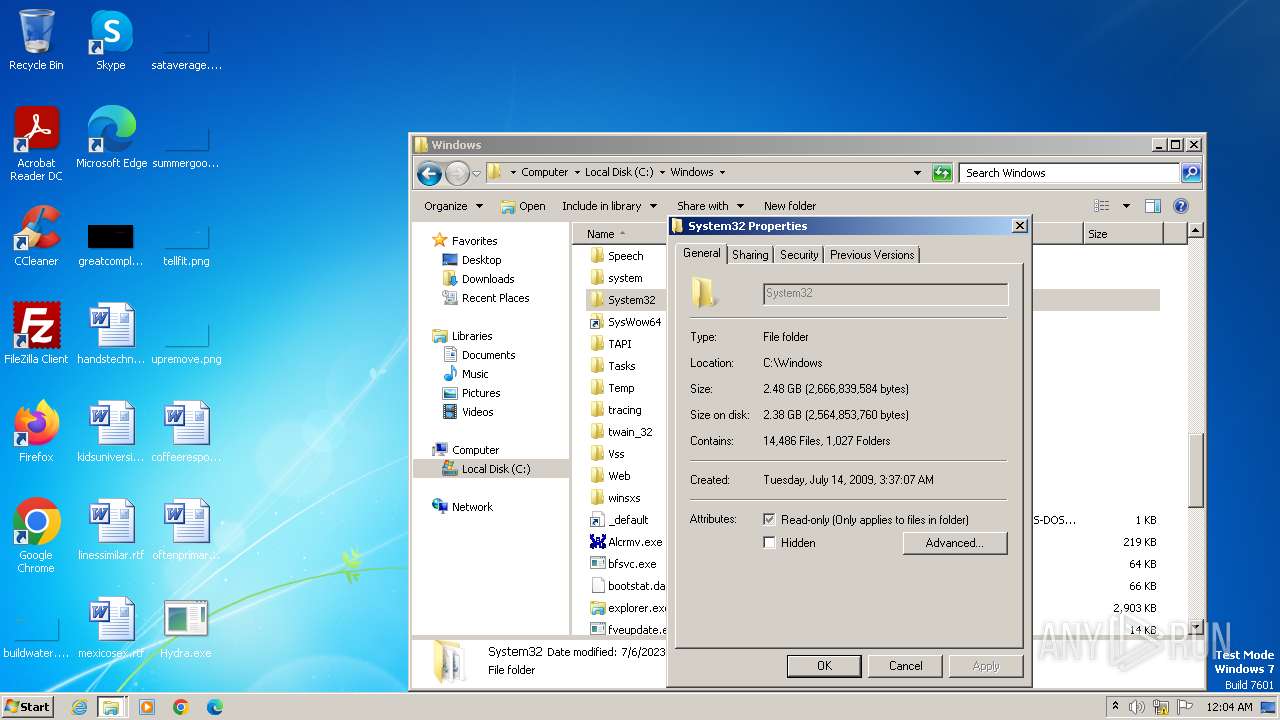The height and width of the screenshot is (720, 1280).
Task: Select Network in navigation pane
Action: [x=472, y=507]
